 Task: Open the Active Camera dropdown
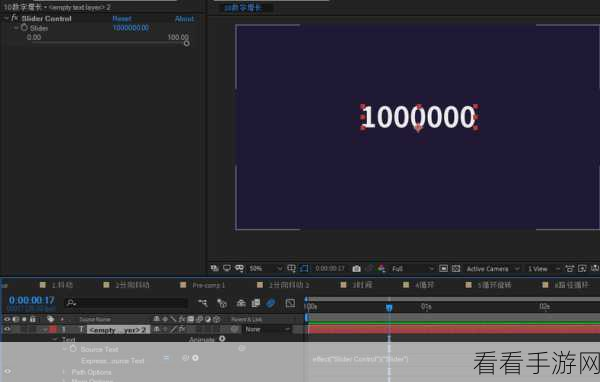[493, 269]
